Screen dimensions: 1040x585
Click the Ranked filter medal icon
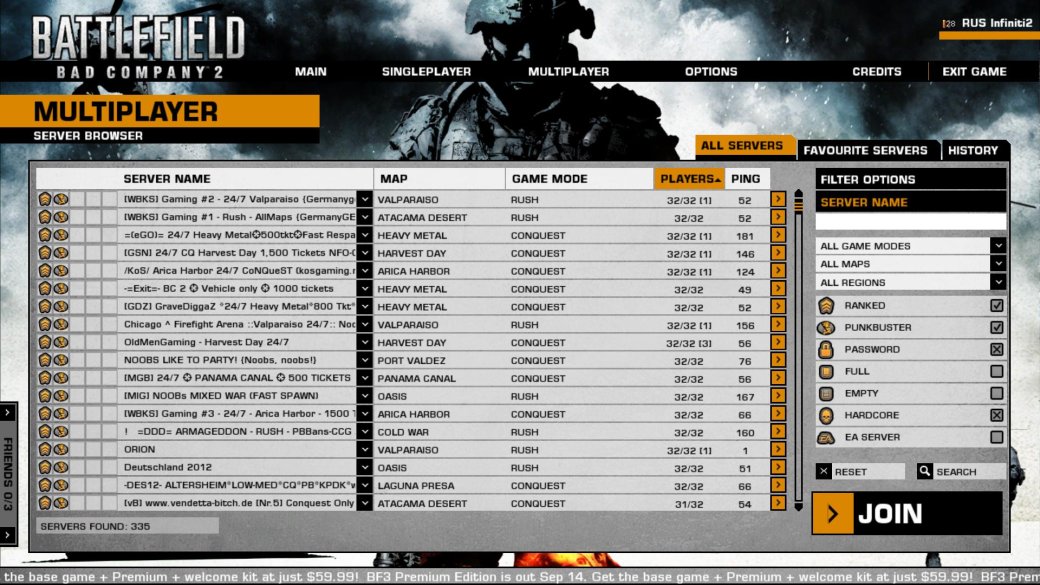pos(826,306)
